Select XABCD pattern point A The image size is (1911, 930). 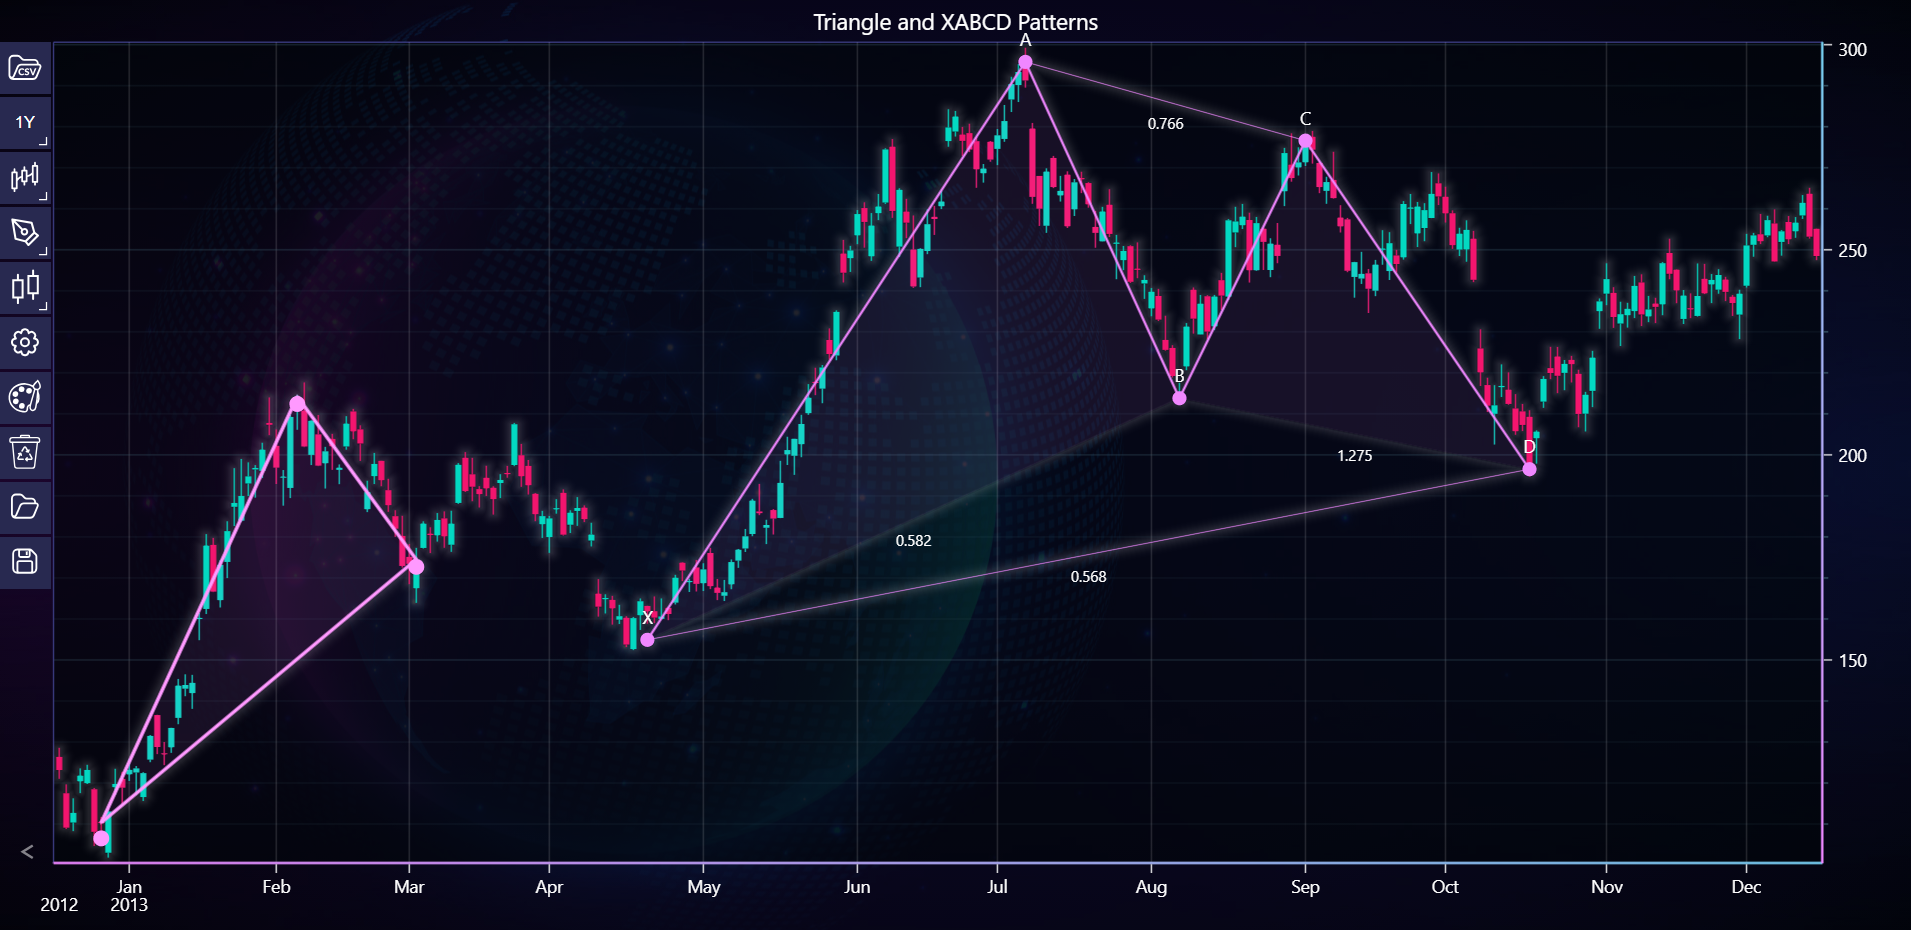[x=1025, y=62]
